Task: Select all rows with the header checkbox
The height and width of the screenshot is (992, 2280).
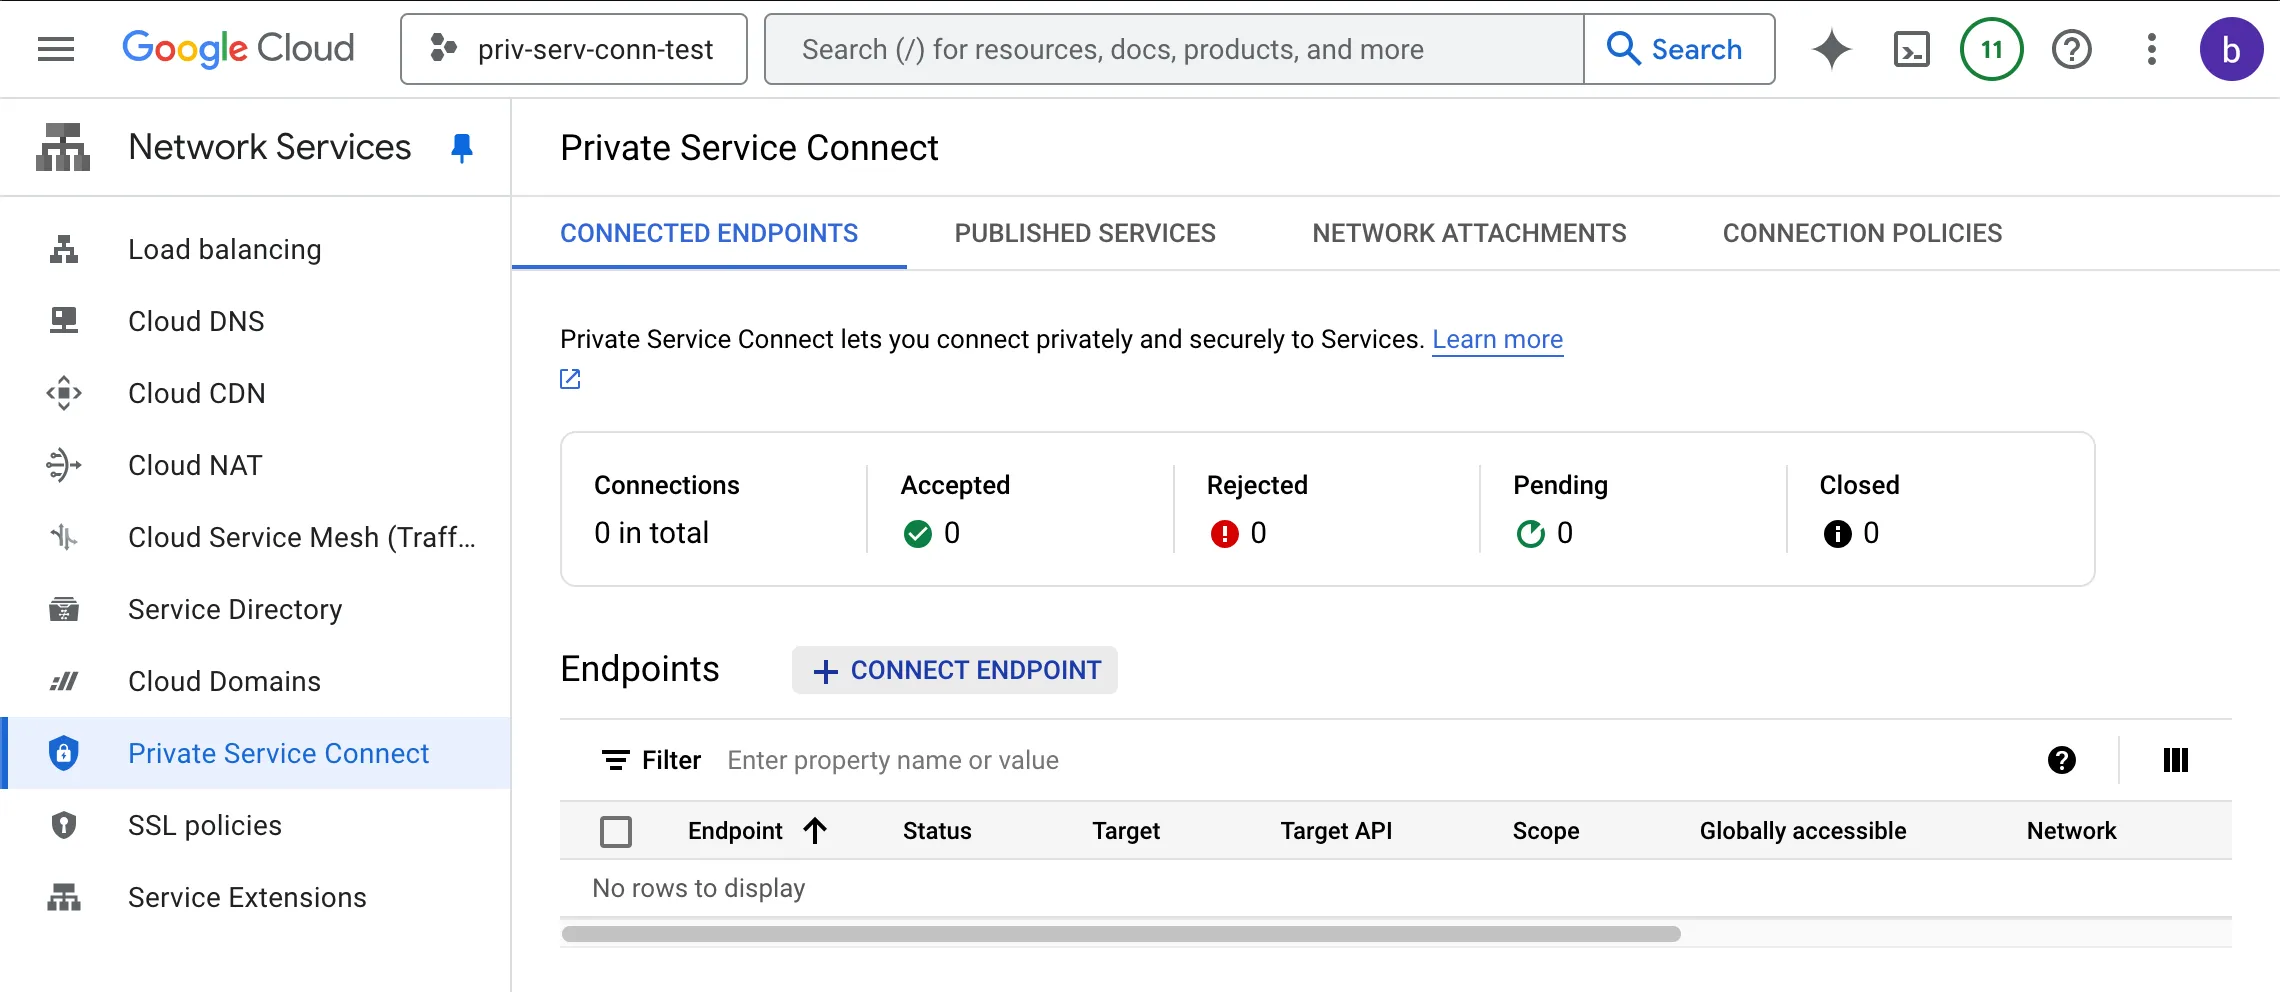Action: pos(616,831)
